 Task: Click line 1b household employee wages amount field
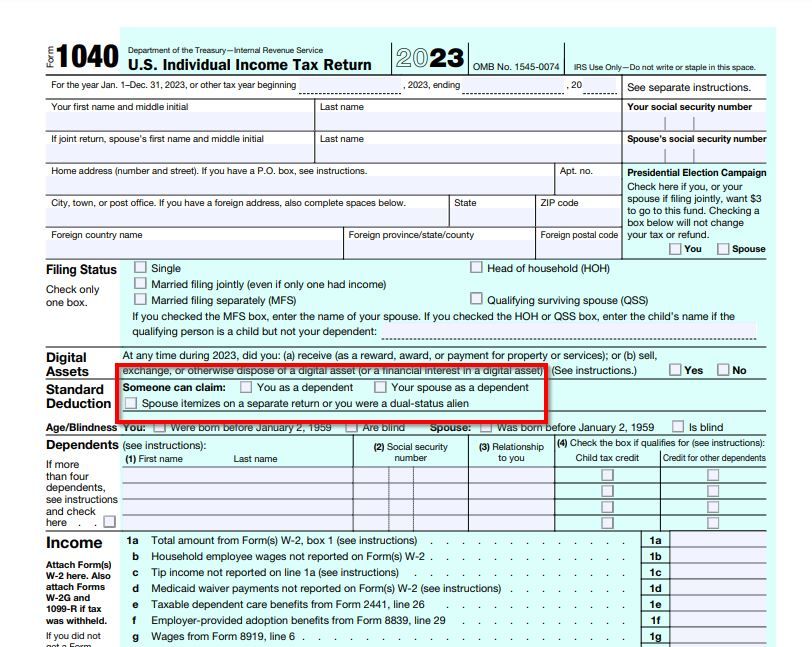(718, 556)
